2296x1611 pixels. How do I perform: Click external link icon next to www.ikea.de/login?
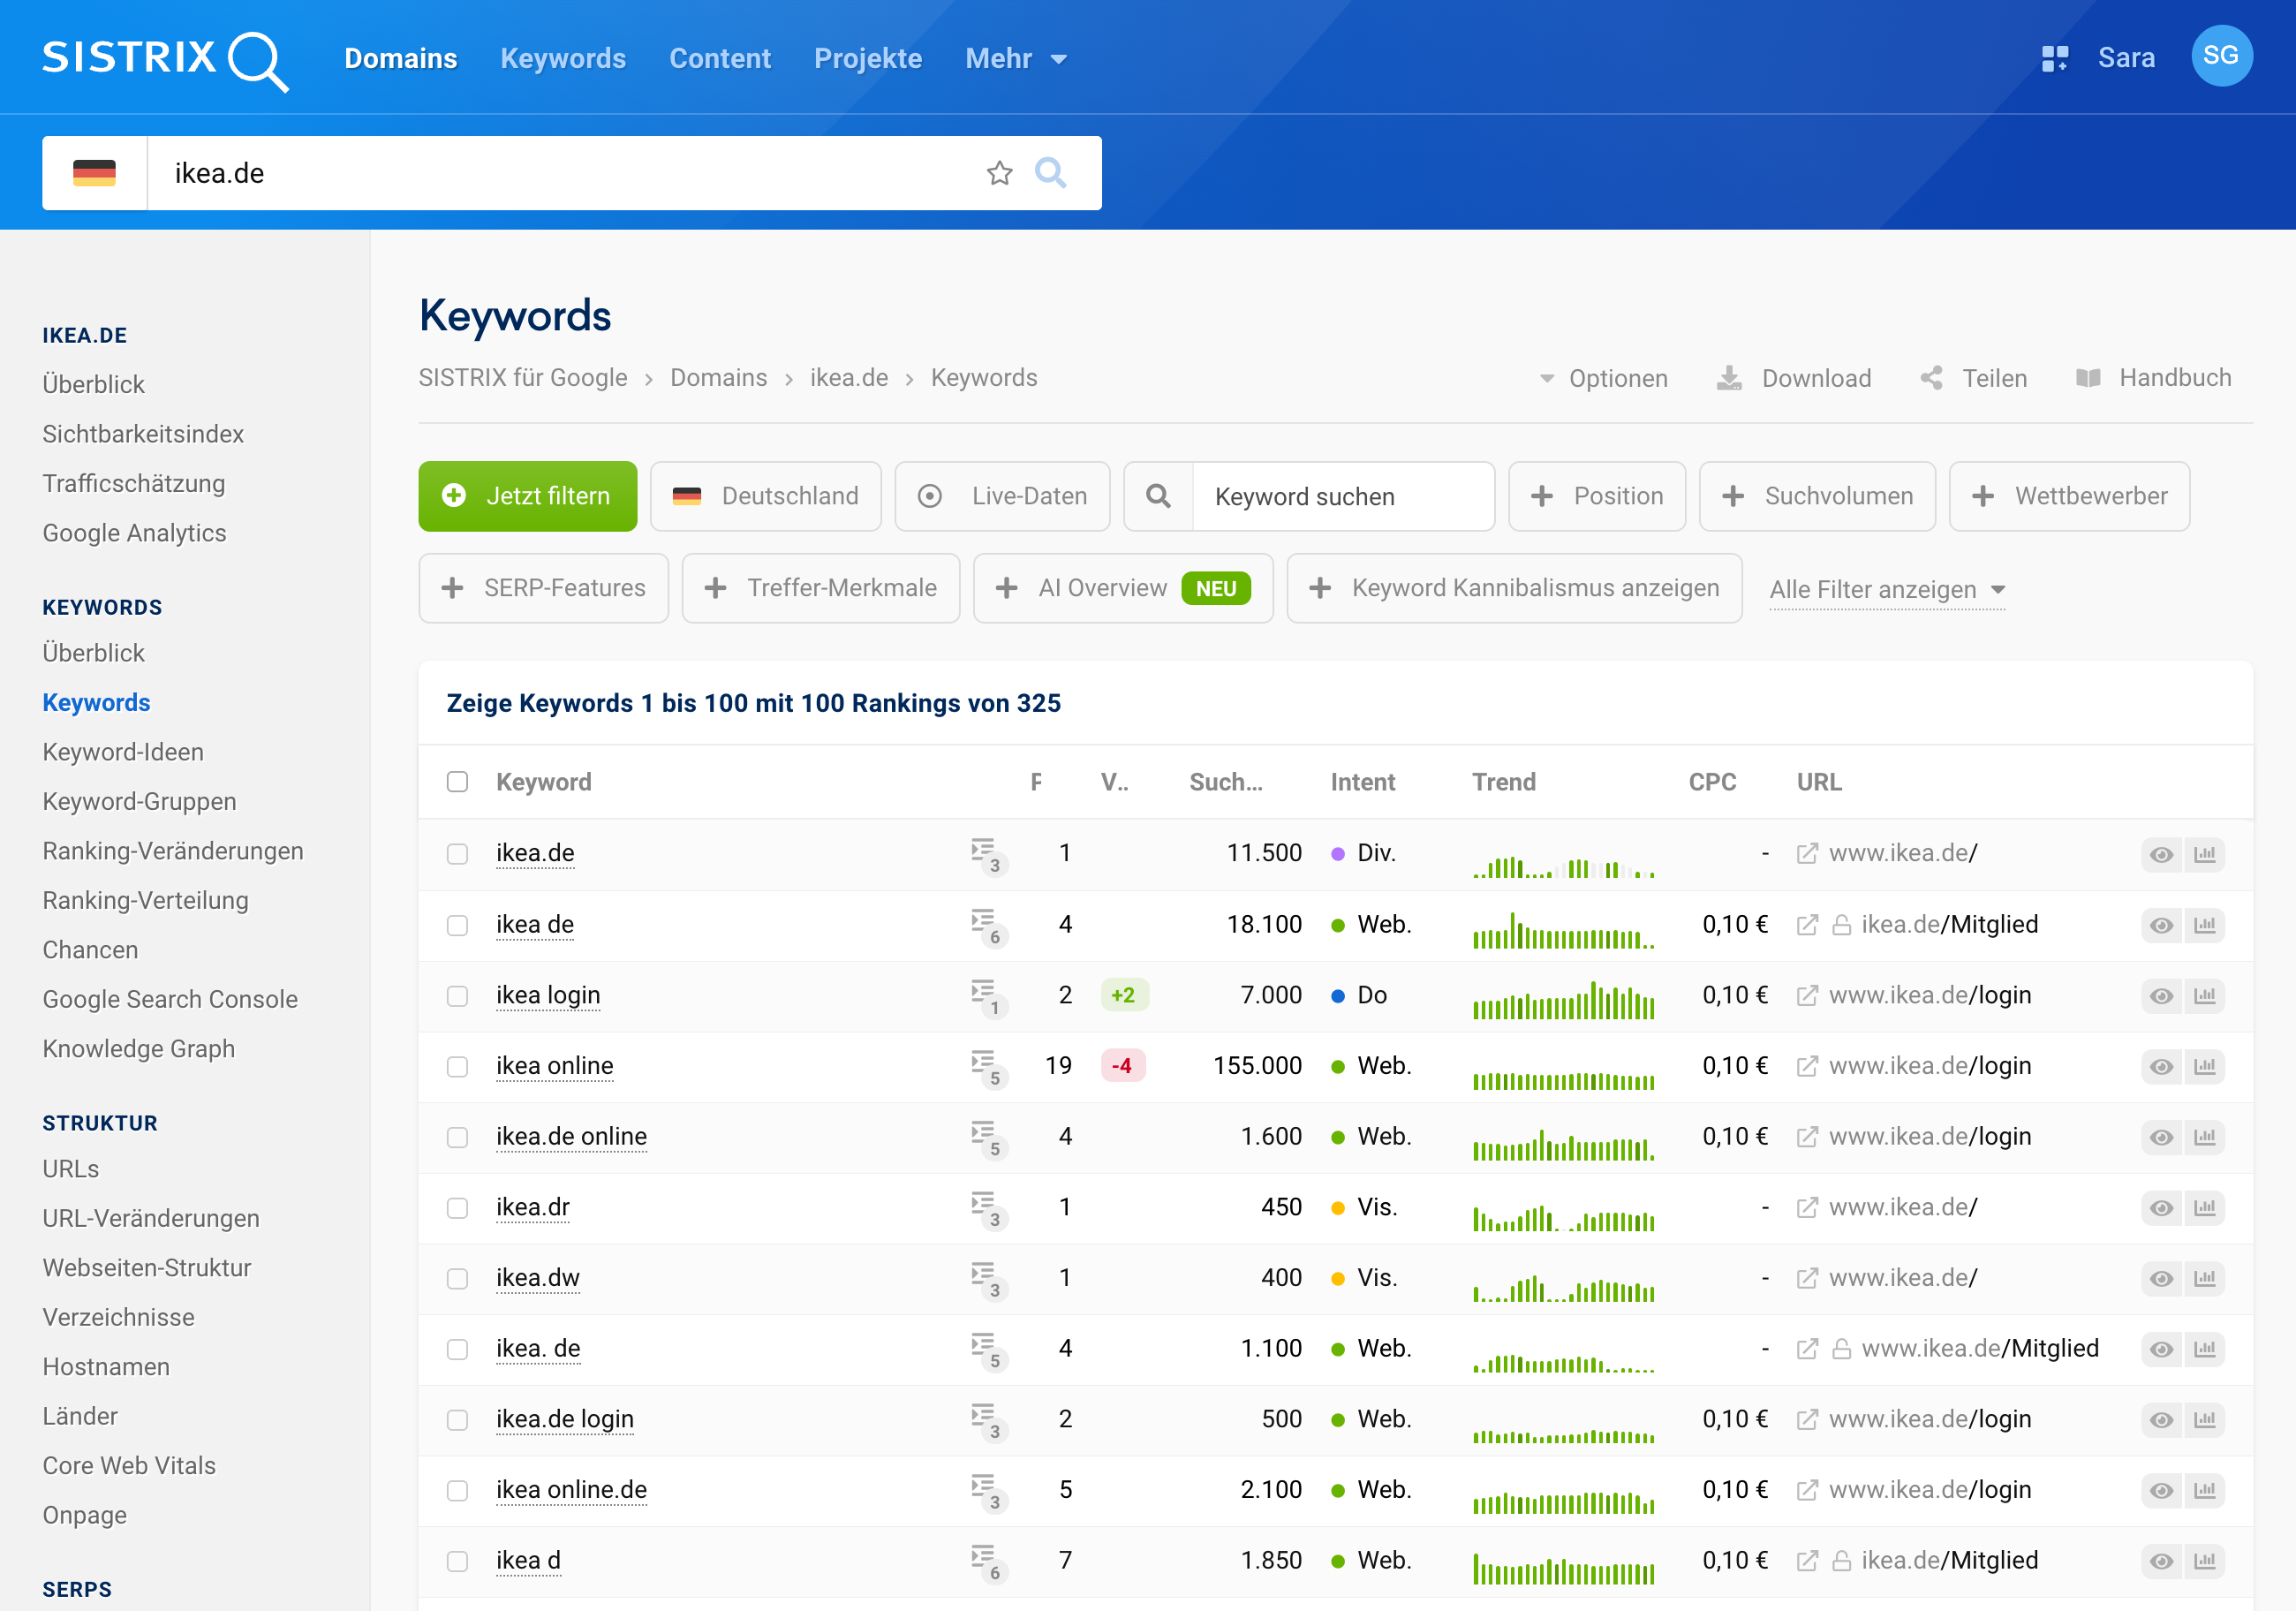1806,996
